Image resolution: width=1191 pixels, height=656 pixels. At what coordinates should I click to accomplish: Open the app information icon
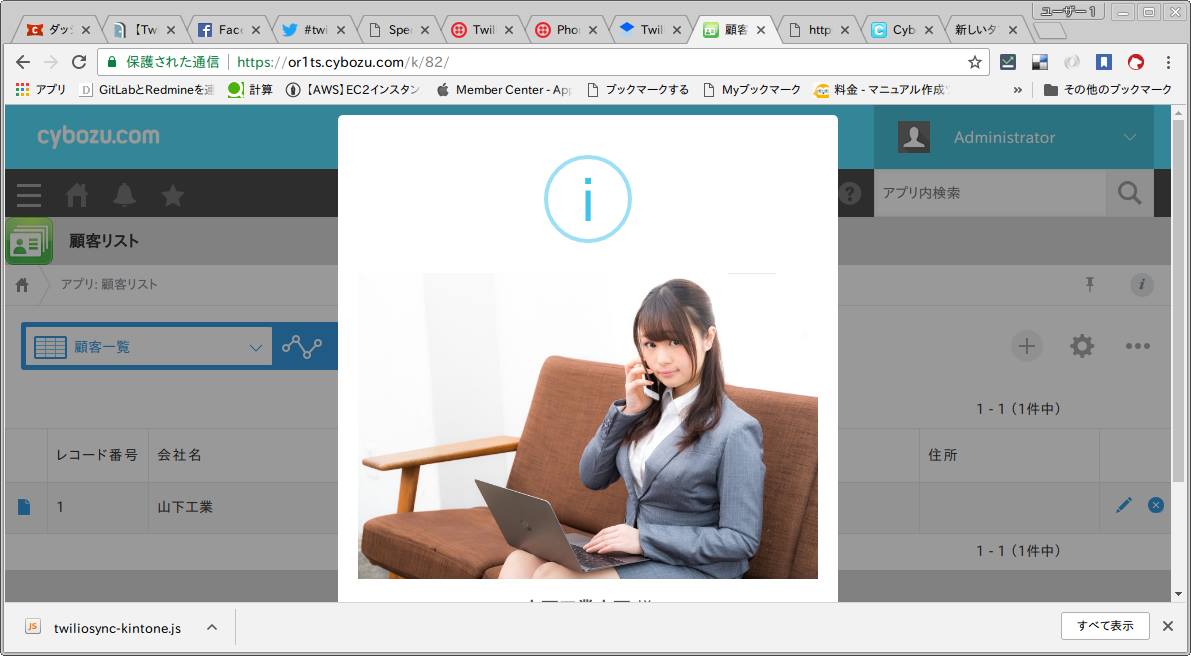[x=1142, y=285]
